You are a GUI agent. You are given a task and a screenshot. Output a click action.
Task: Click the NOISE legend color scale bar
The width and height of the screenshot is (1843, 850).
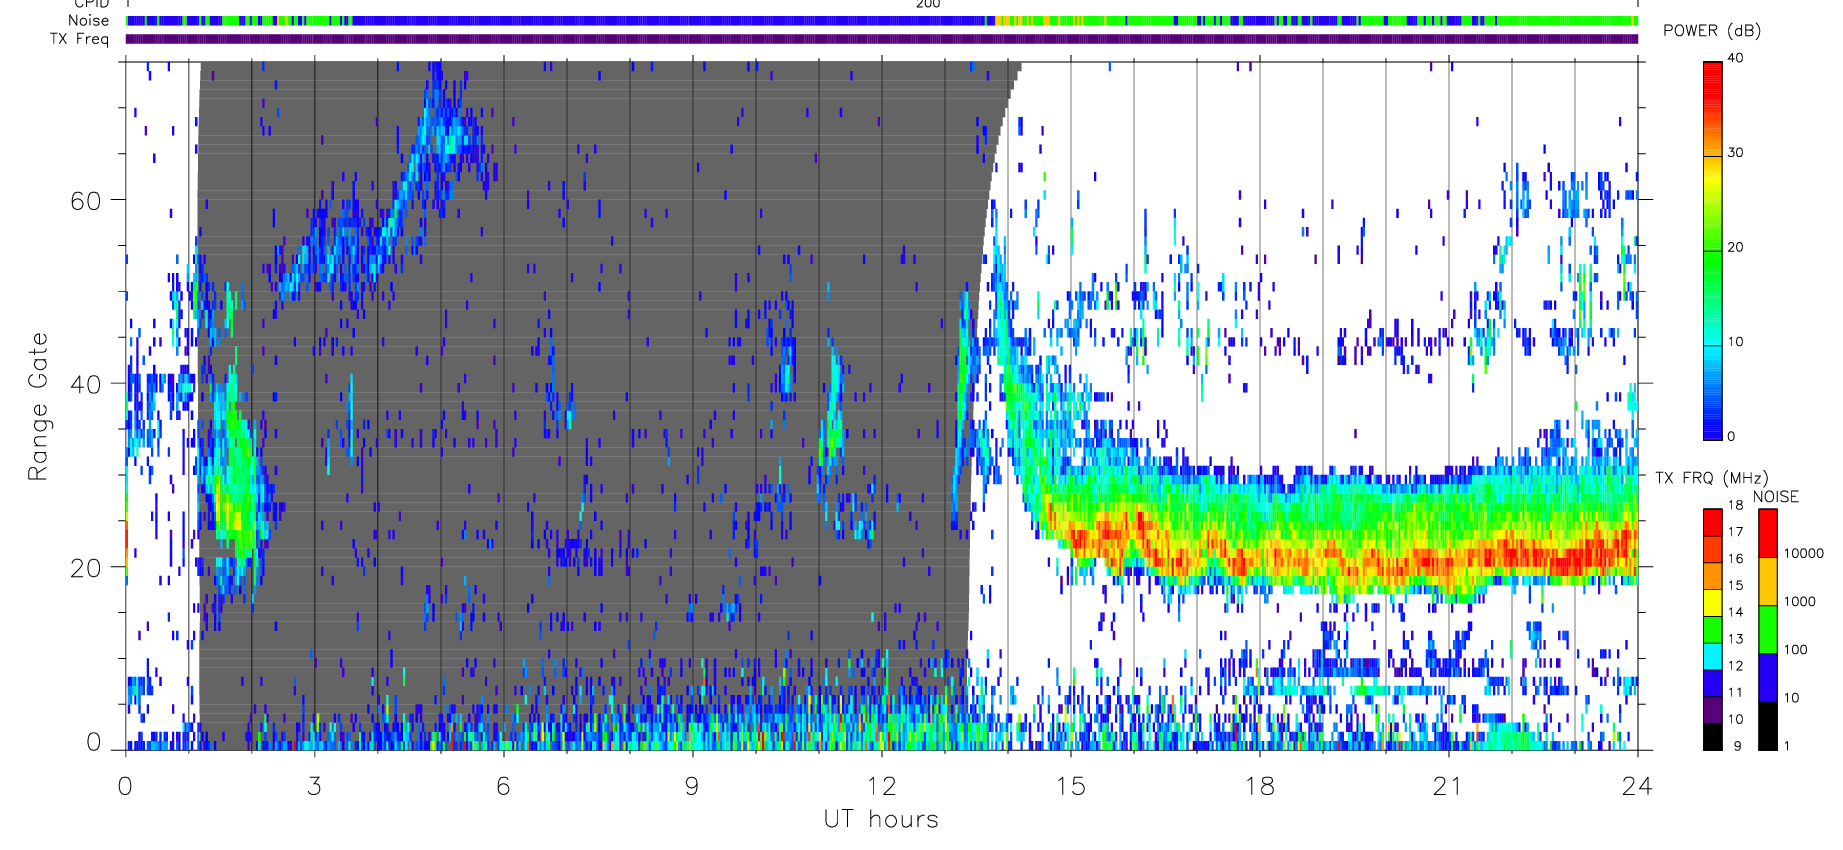coord(1768,629)
